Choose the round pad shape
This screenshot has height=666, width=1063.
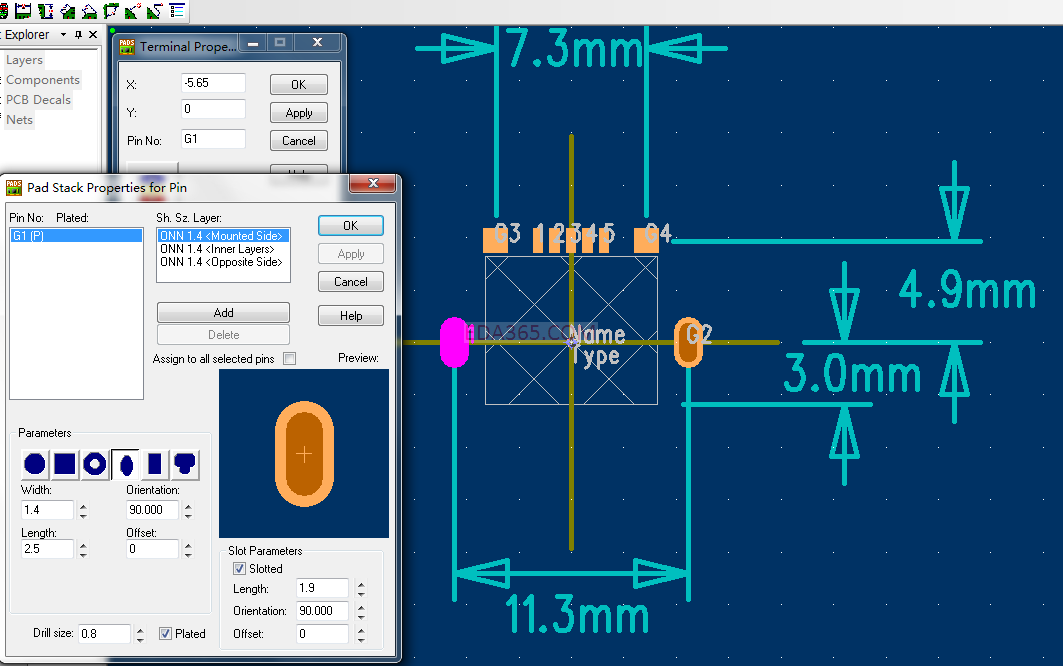coord(35,464)
